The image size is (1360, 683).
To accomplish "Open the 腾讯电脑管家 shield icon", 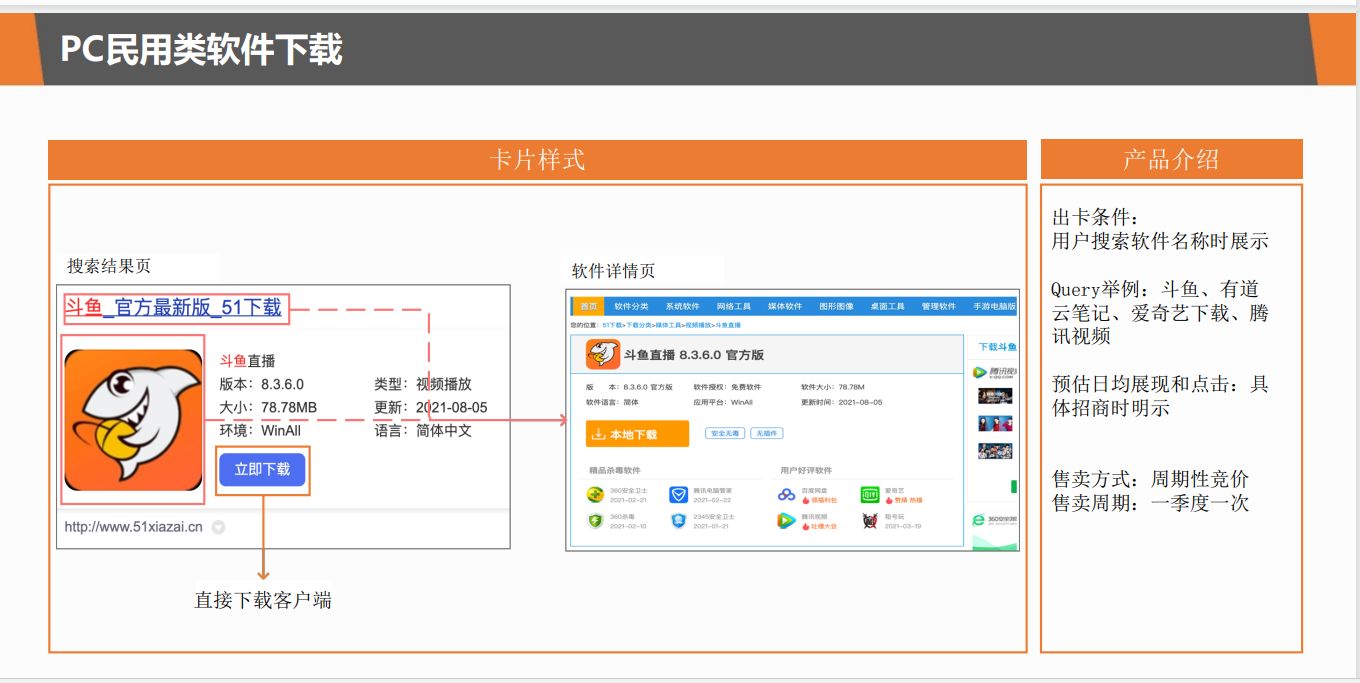I will click(x=679, y=494).
